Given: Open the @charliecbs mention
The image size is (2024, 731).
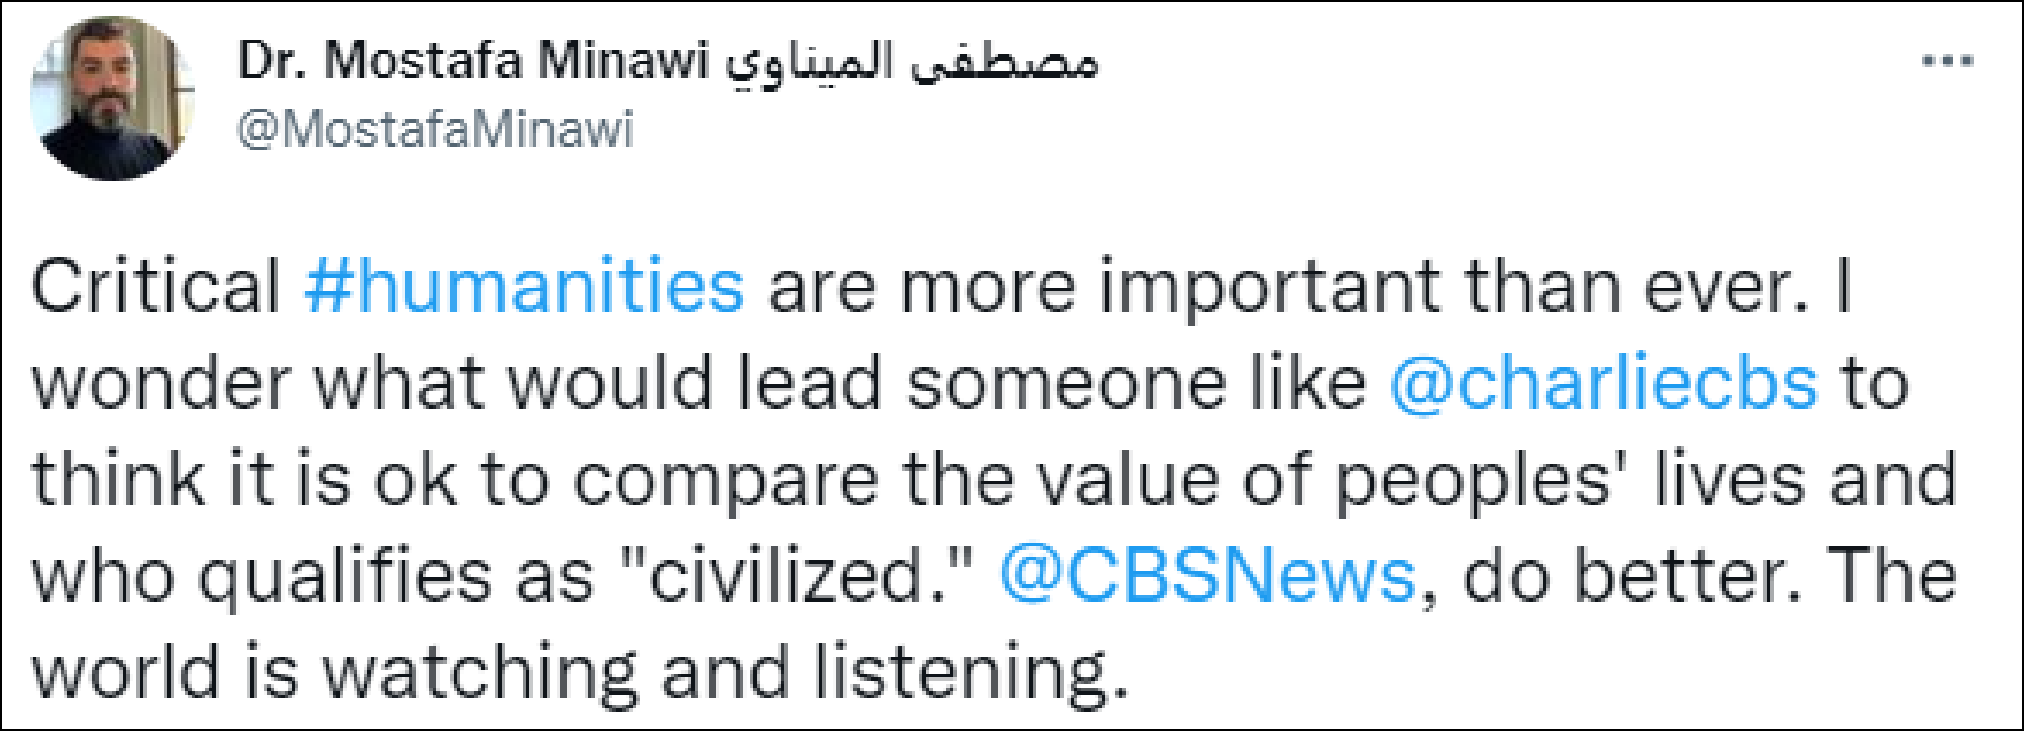Looking at the screenshot, I should point(1602,384).
